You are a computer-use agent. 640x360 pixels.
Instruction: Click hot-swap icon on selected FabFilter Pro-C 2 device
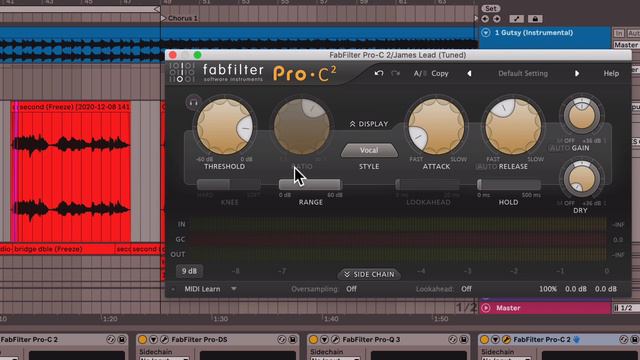pyautogui.click(x=624, y=340)
